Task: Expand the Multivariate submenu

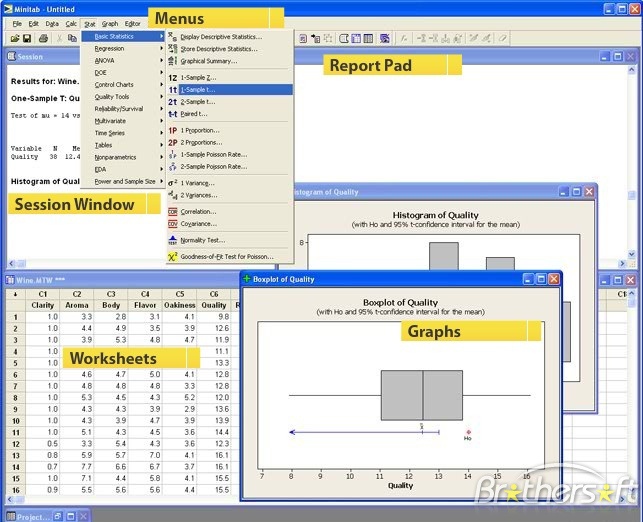Action: (x=123, y=121)
